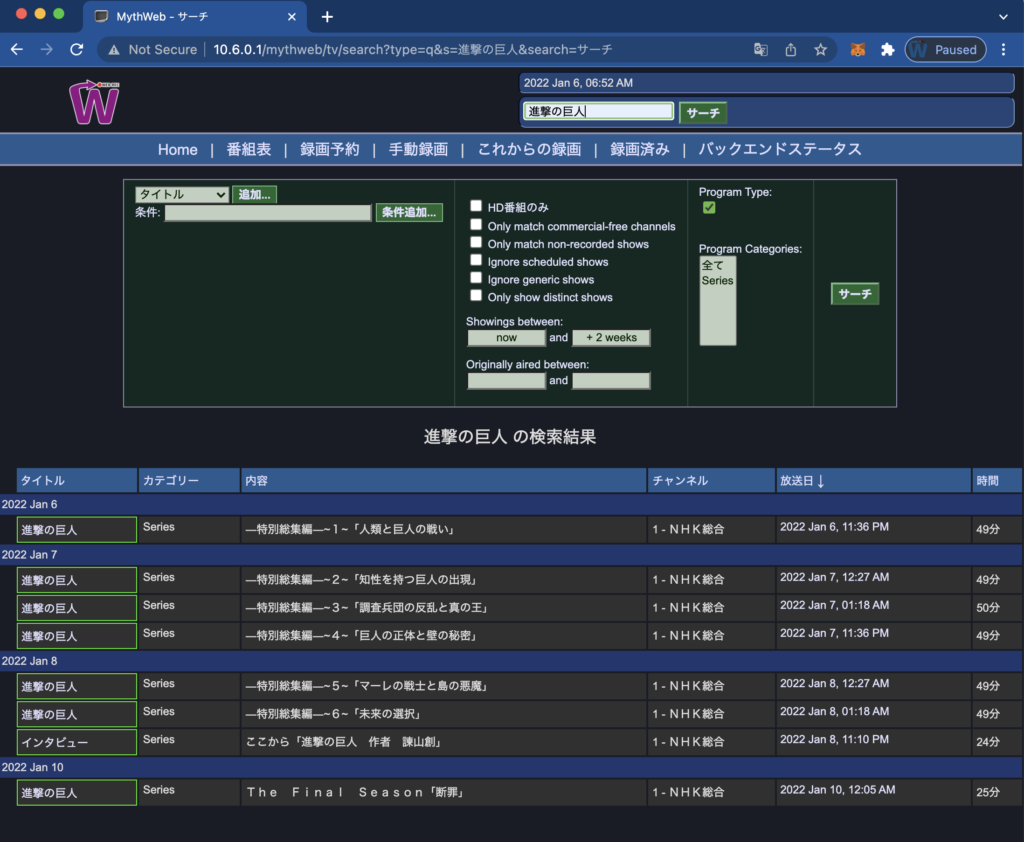Screen dimensions: 1024x842
Task: Uncheck the Program Type checkbox
Action: (x=709, y=208)
